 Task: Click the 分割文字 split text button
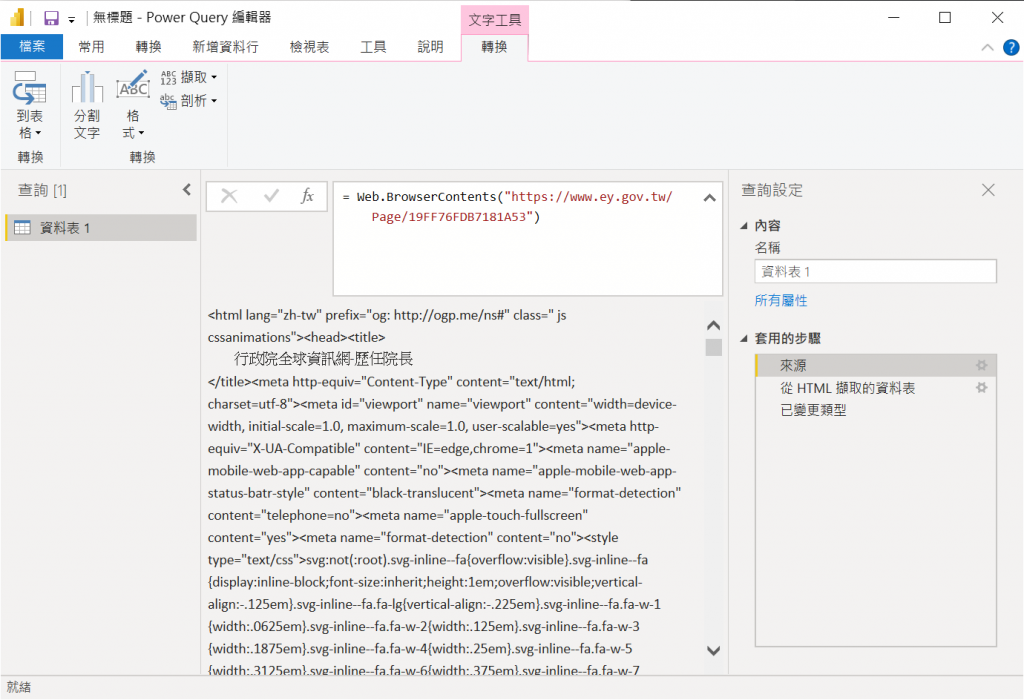[87, 105]
